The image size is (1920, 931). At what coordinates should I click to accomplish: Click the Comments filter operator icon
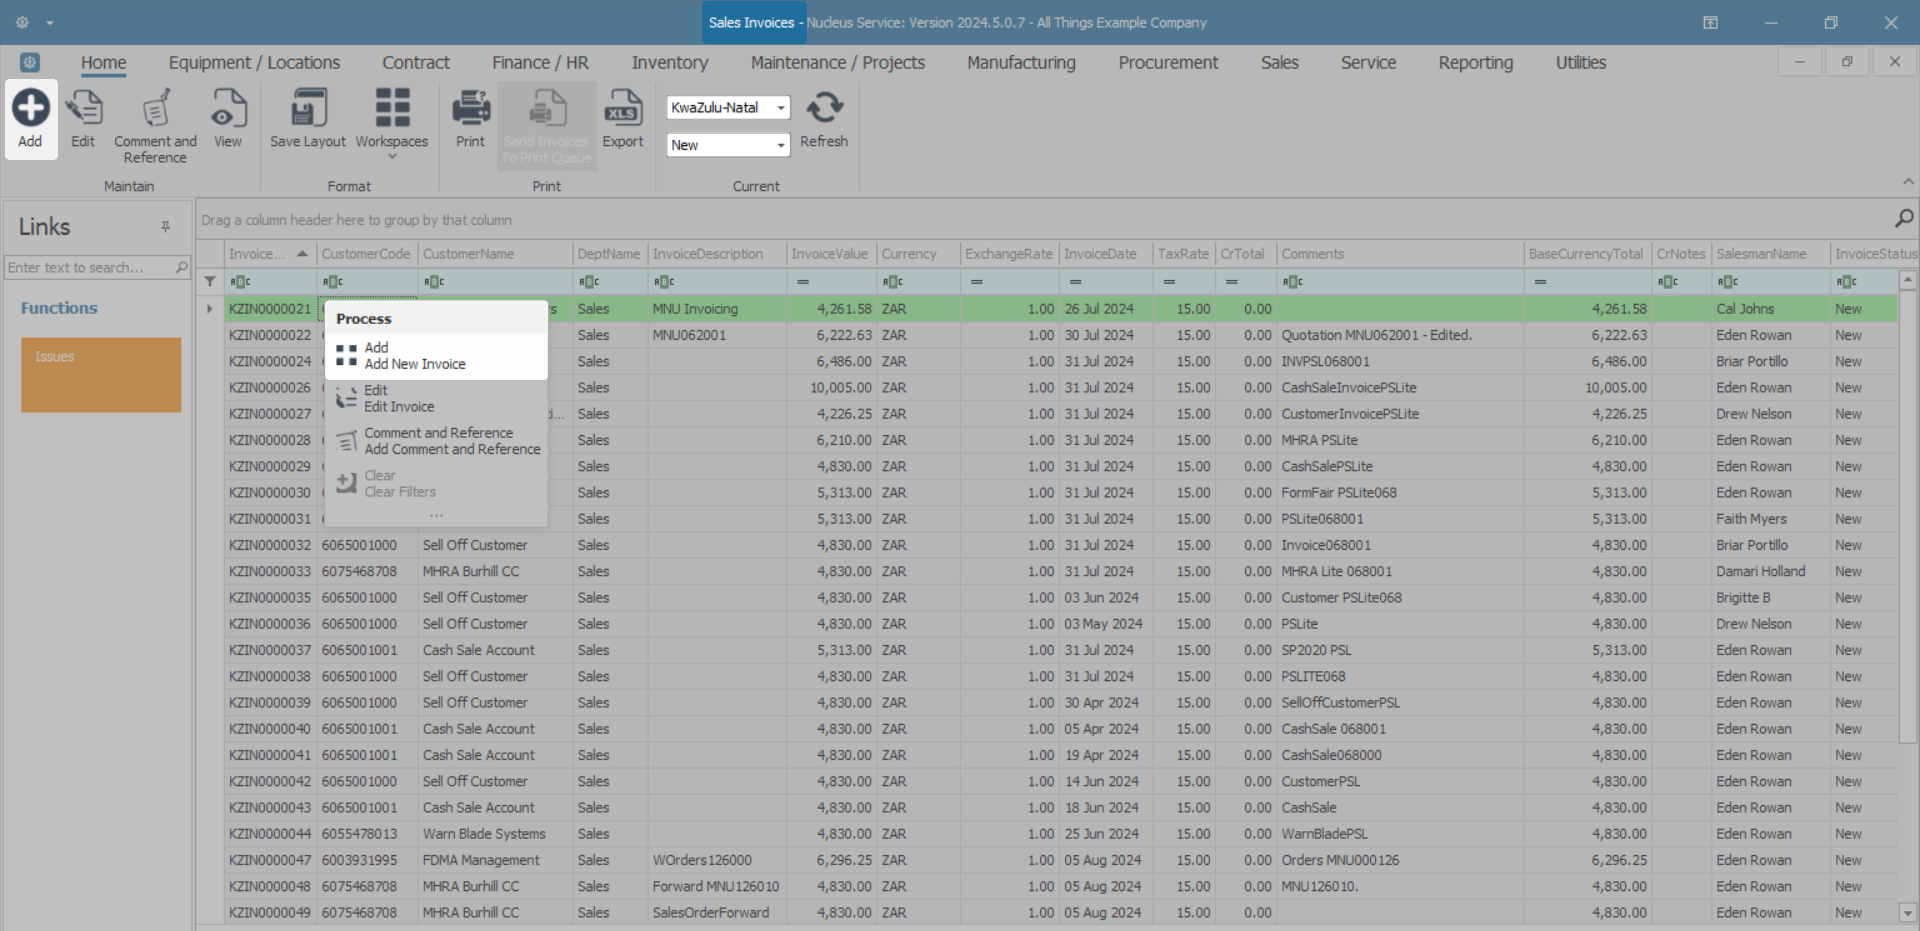click(1293, 282)
